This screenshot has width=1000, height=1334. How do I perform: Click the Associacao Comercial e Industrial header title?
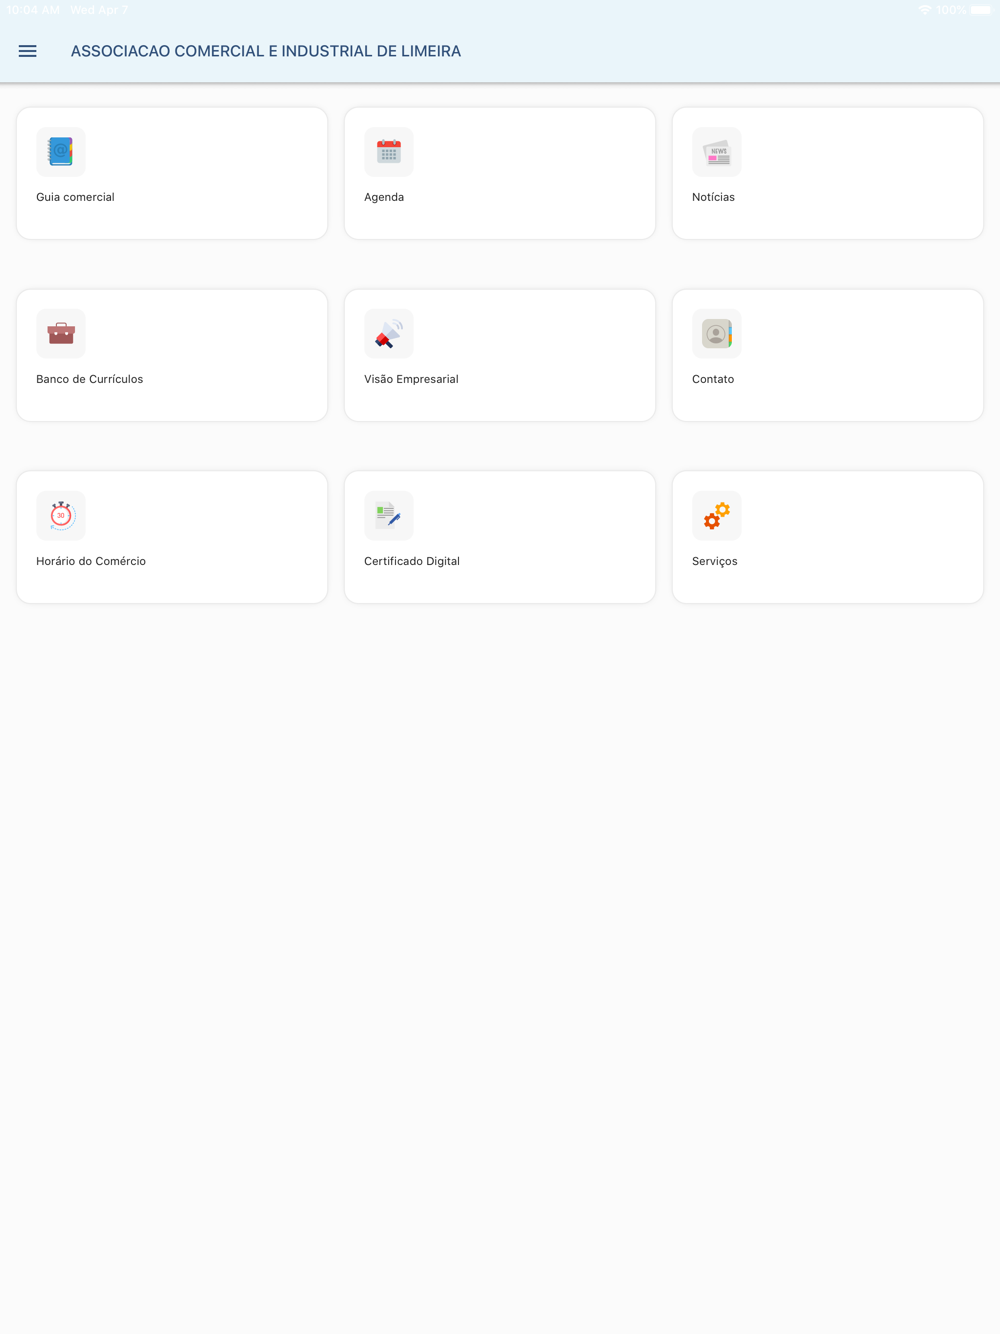click(266, 51)
